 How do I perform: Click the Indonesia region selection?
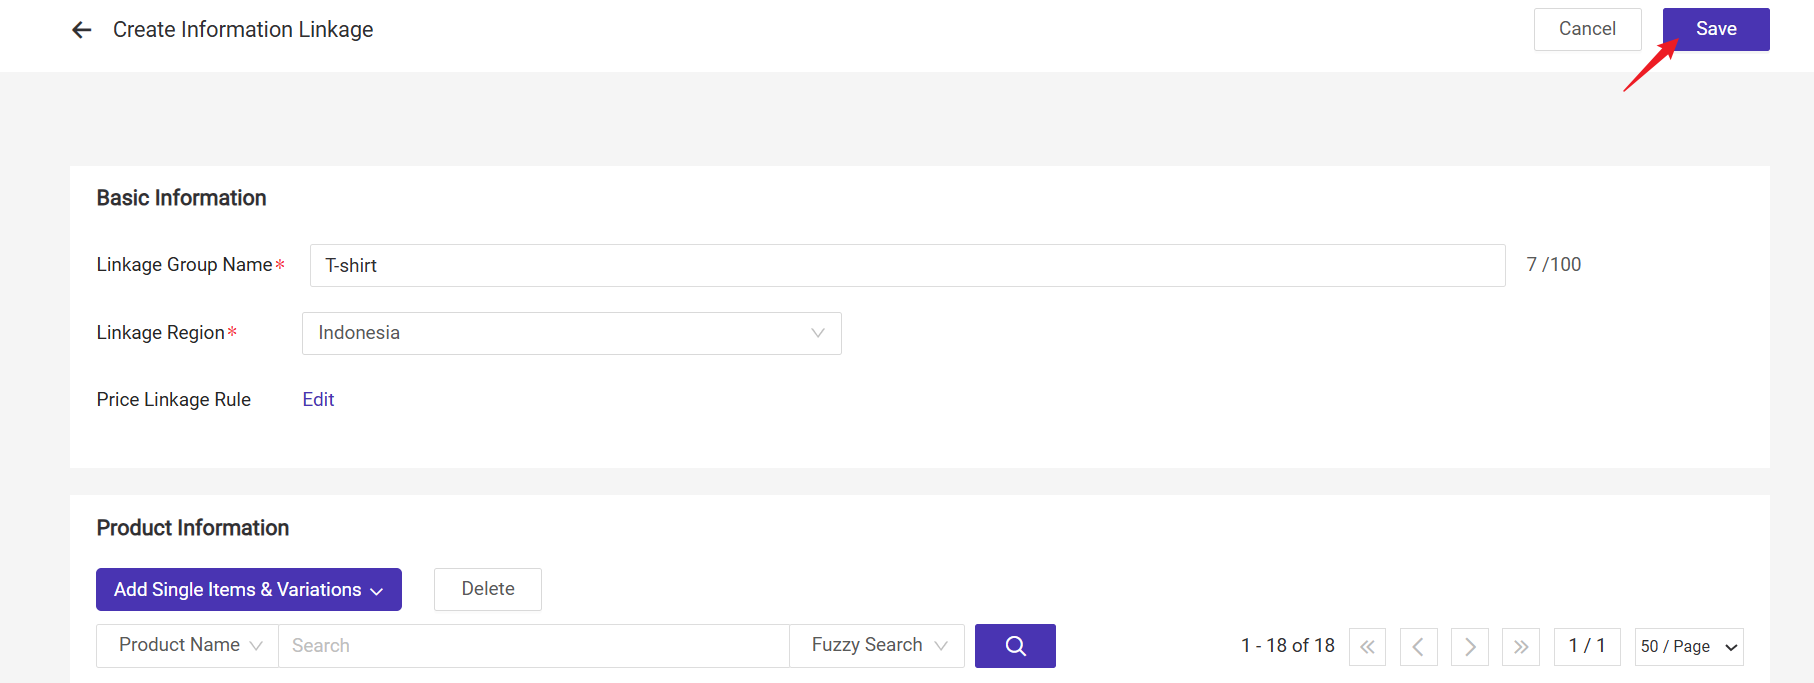coord(560,333)
